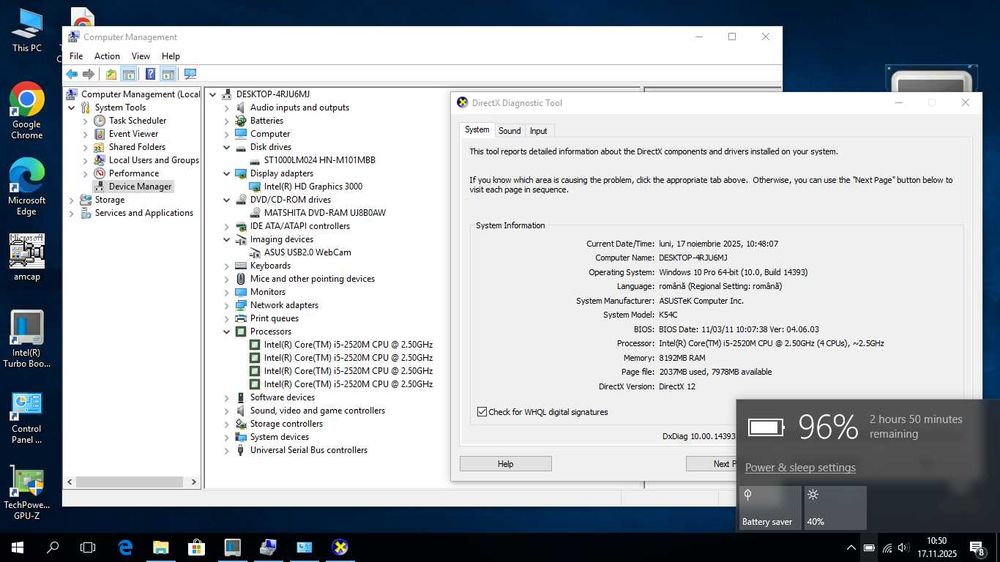Click the monitor icon at toolbar end
This screenshot has height=562, width=1000.
tap(190, 74)
